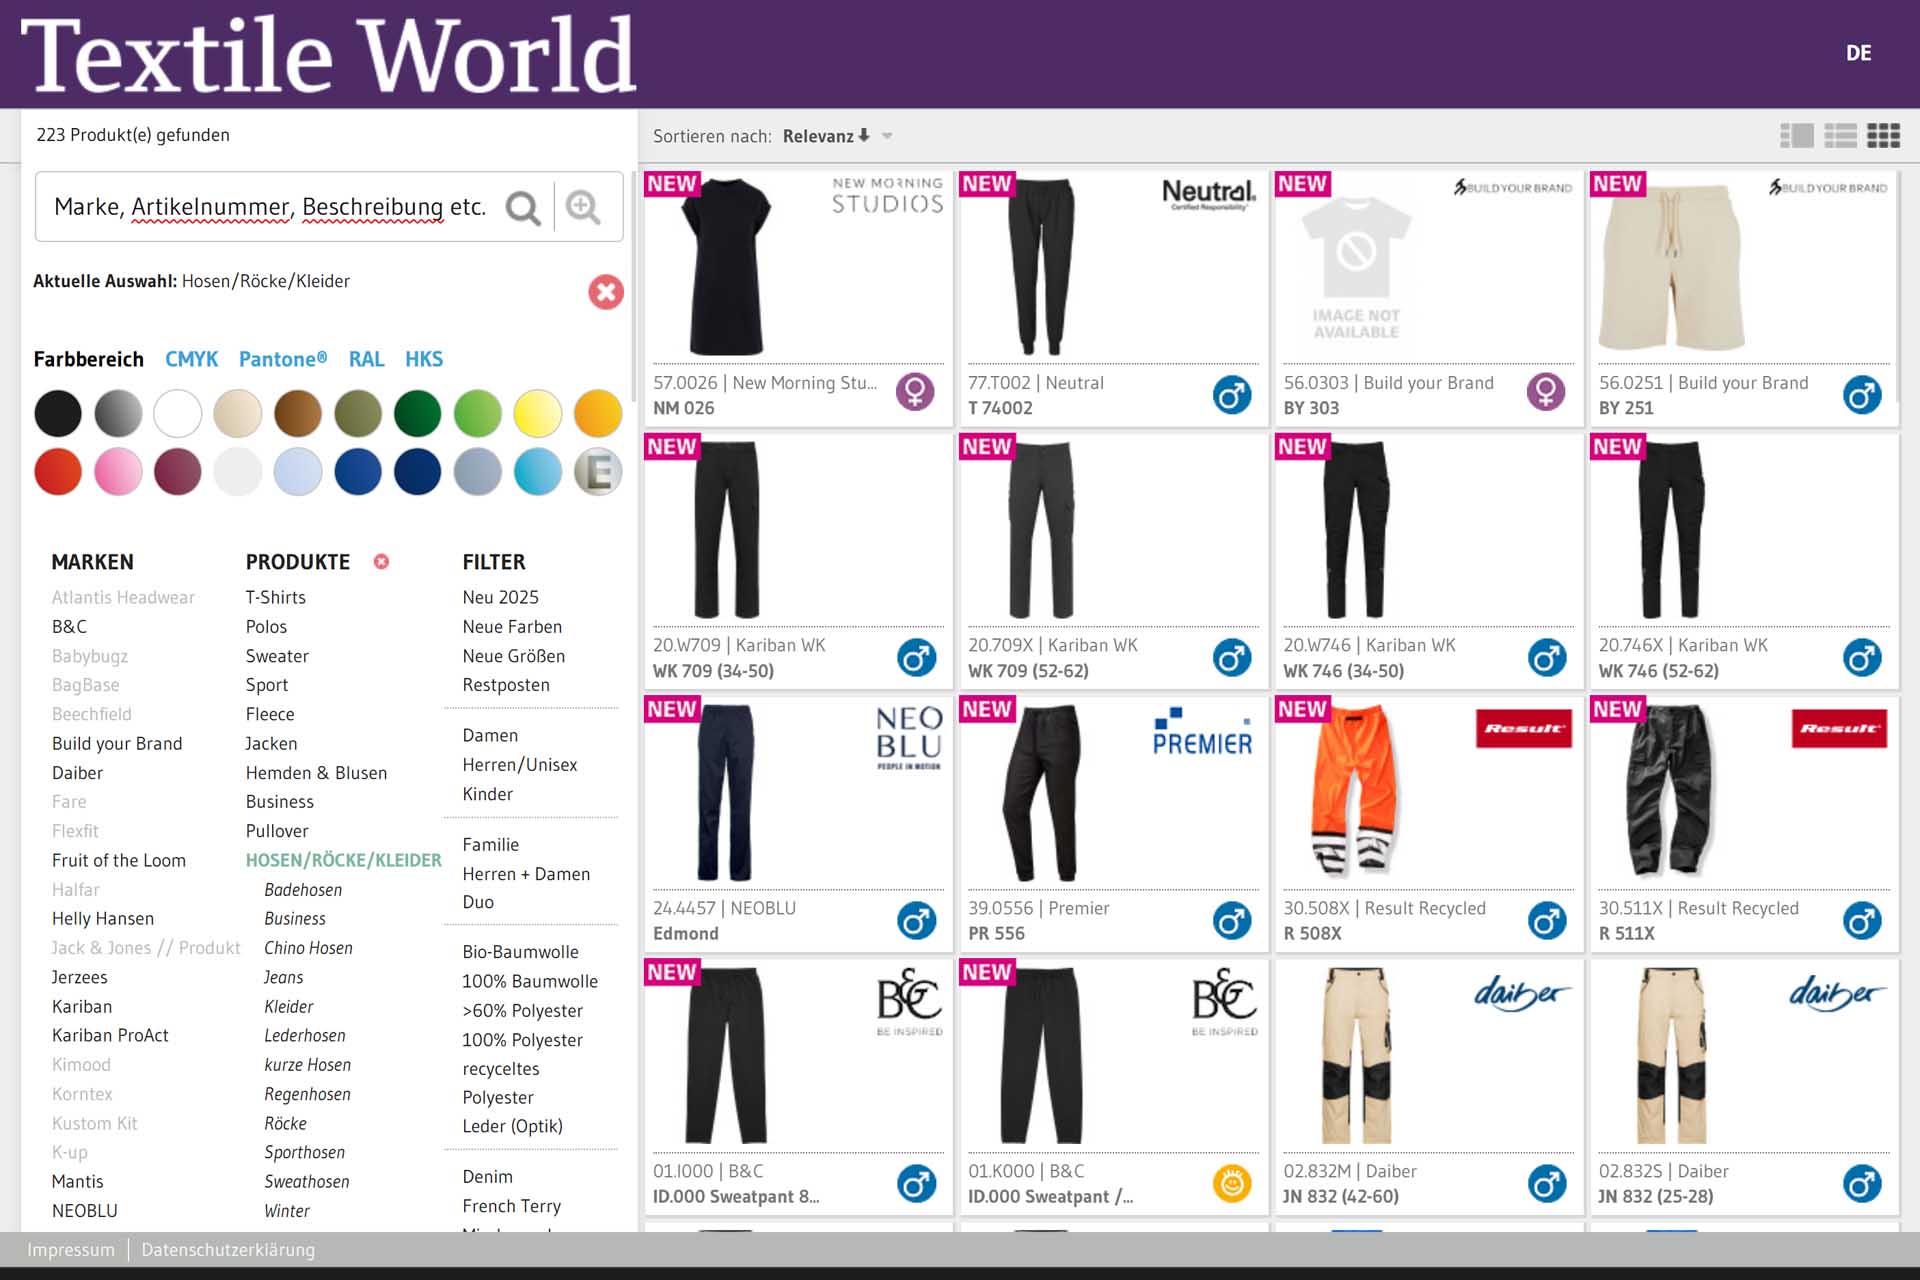
Task: Switch to grid view icon
Action: (1883, 135)
